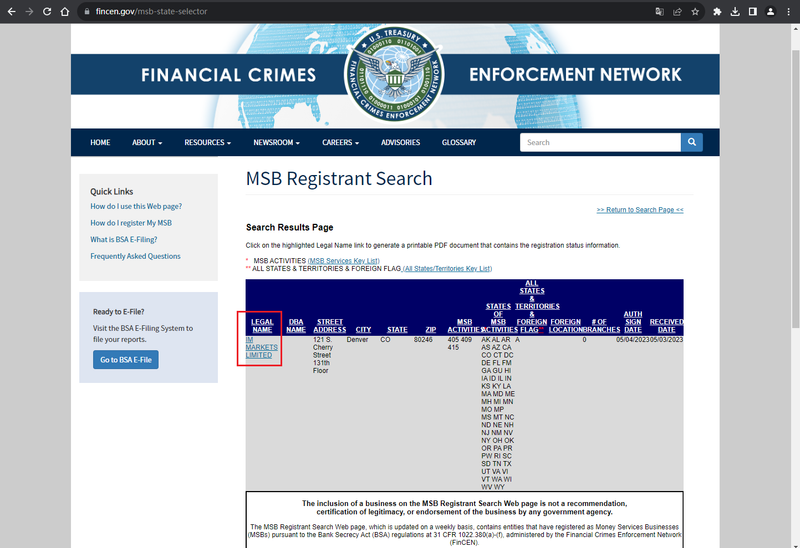Image resolution: width=800 pixels, height=548 pixels.
Task: Open the GLOSSARY menu item
Action: [459, 142]
